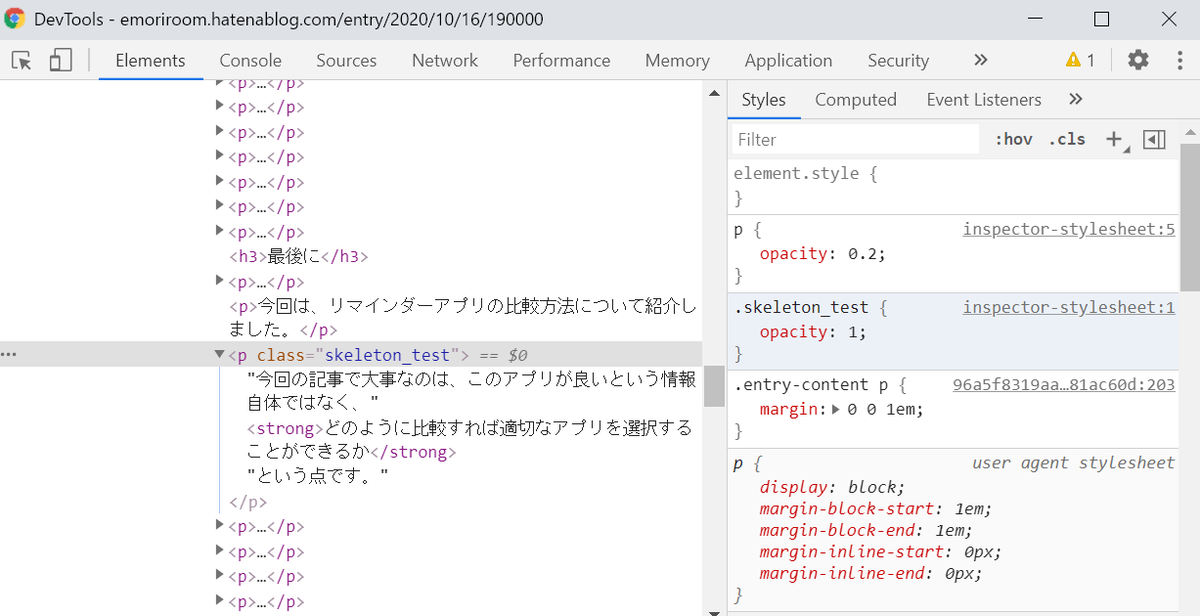This screenshot has width=1200, height=616.
Task: Open the Performance tab
Action: (x=562, y=60)
